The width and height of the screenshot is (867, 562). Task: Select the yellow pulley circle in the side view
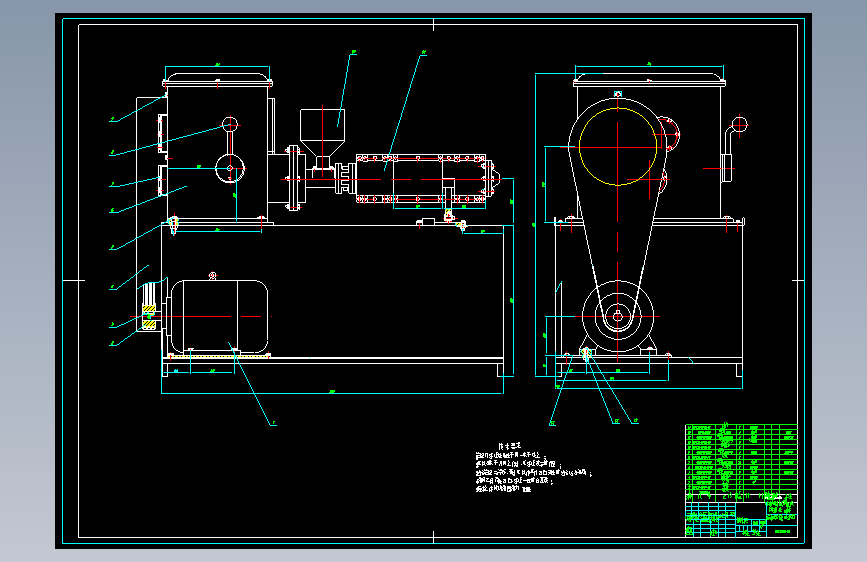coord(618,147)
